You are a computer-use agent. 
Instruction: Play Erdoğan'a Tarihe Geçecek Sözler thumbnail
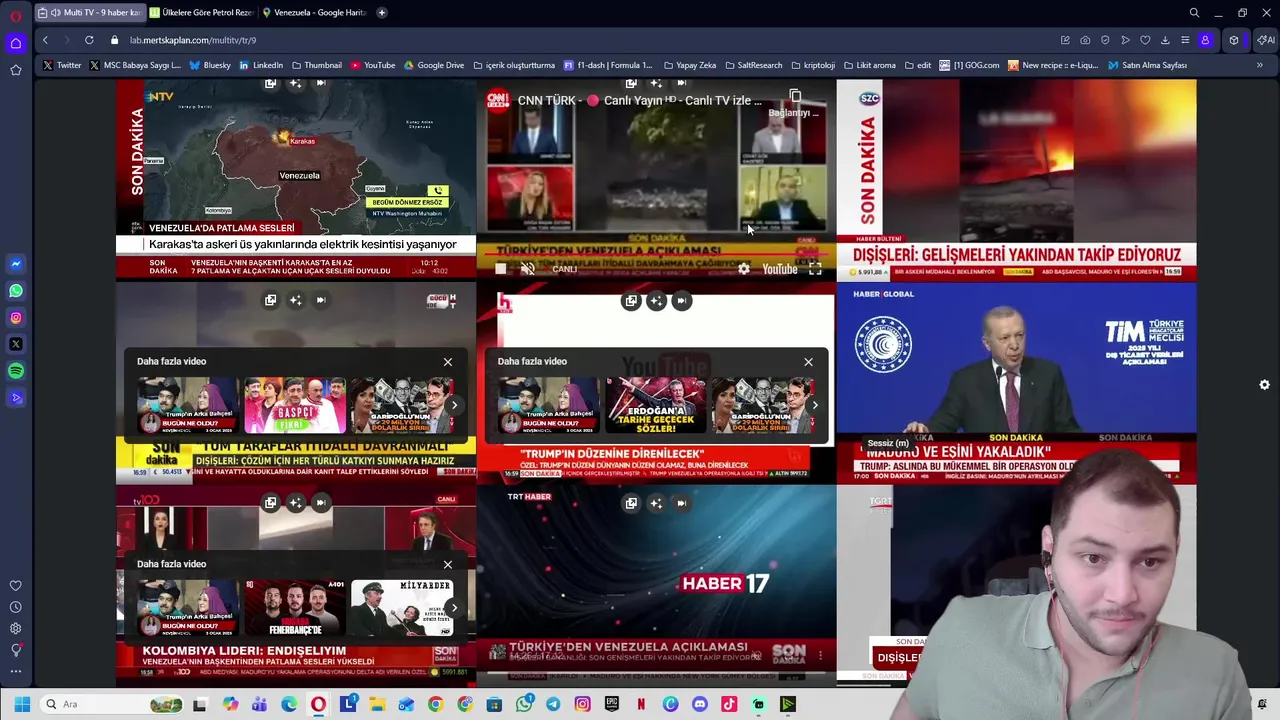(655, 405)
